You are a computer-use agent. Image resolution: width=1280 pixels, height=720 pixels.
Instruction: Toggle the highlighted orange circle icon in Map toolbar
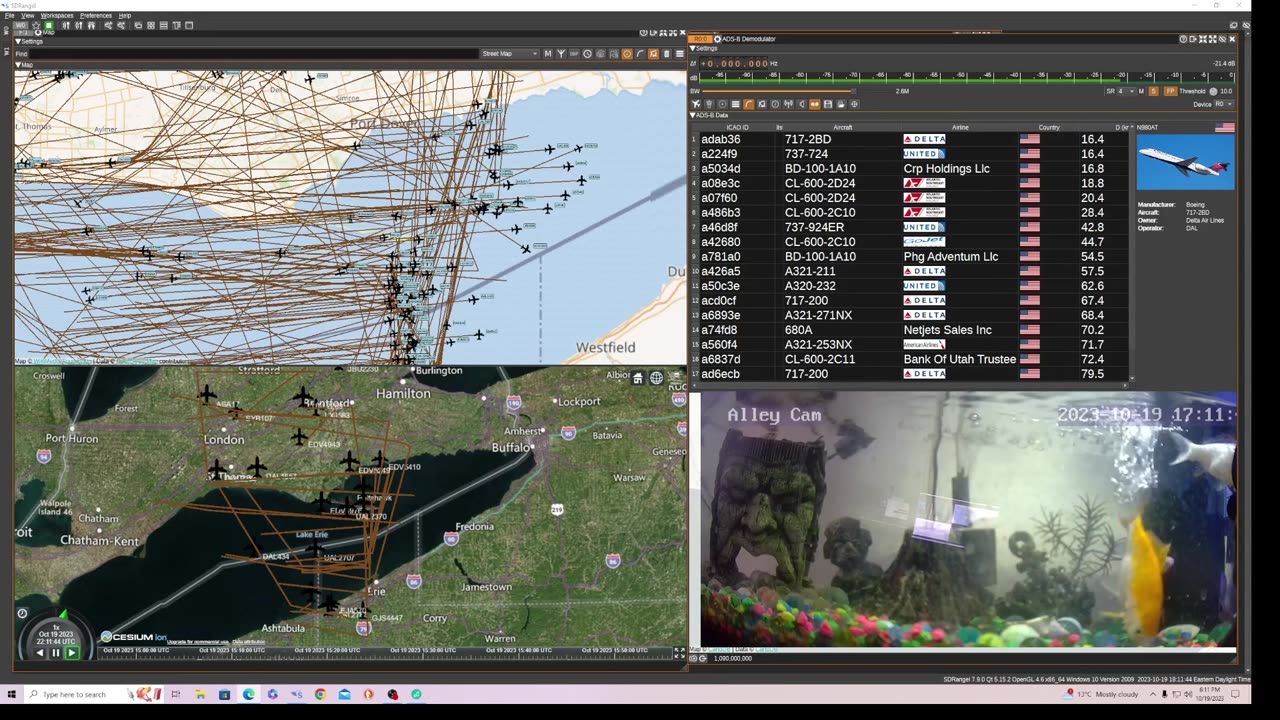tap(627, 53)
